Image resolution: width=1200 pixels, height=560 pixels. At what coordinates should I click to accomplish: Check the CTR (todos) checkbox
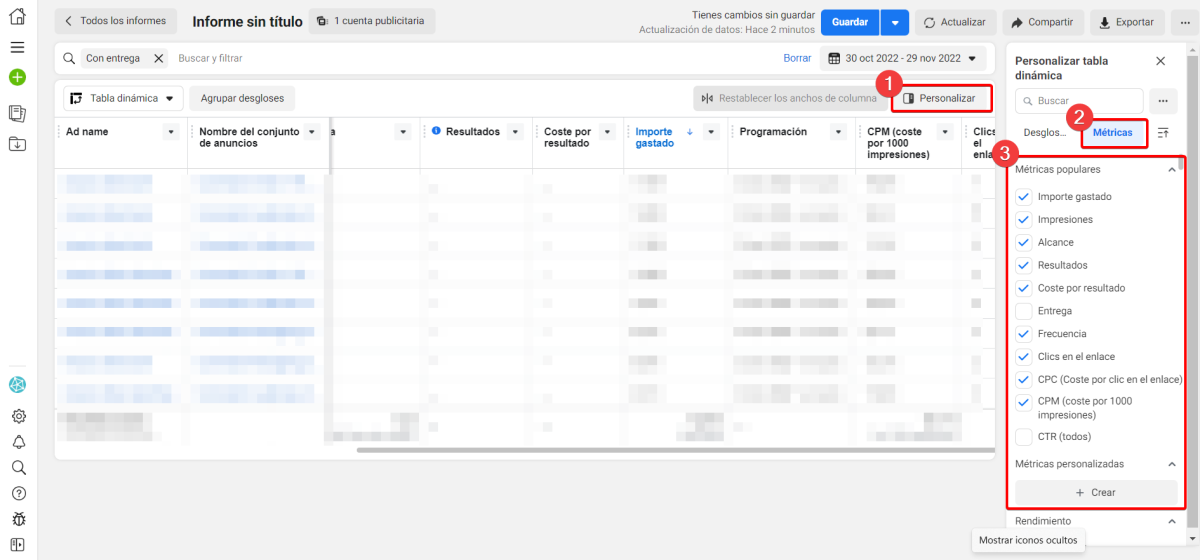[x=1023, y=437]
